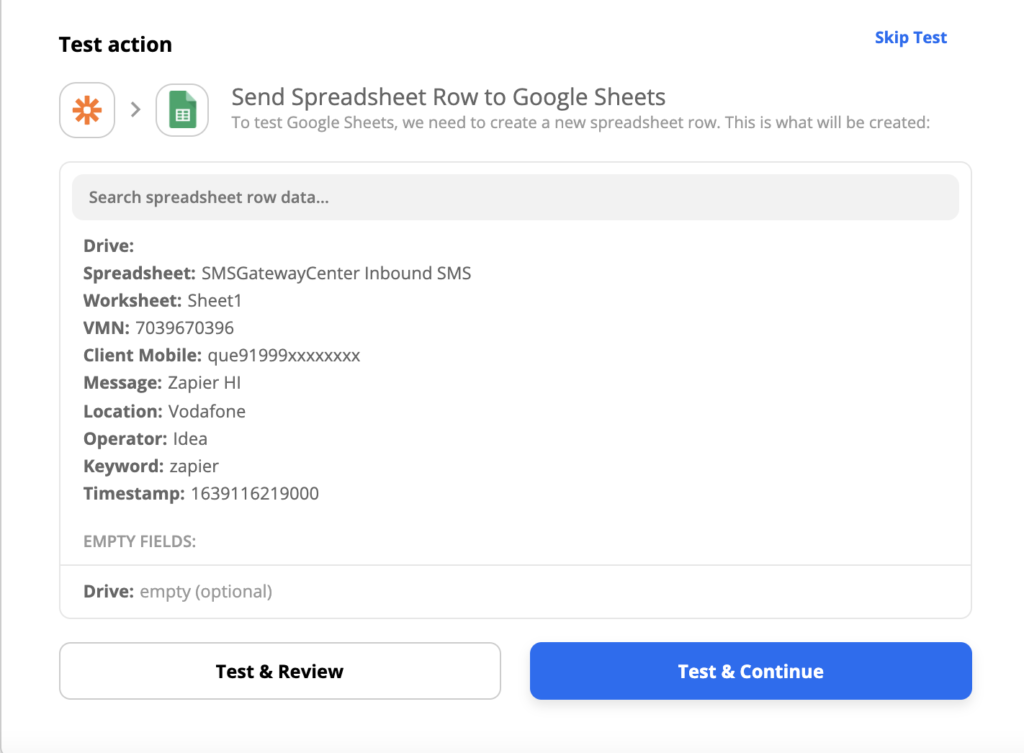The image size is (1024, 753).
Task: Click the chevron arrow between app icons
Action: [x=135, y=110]
